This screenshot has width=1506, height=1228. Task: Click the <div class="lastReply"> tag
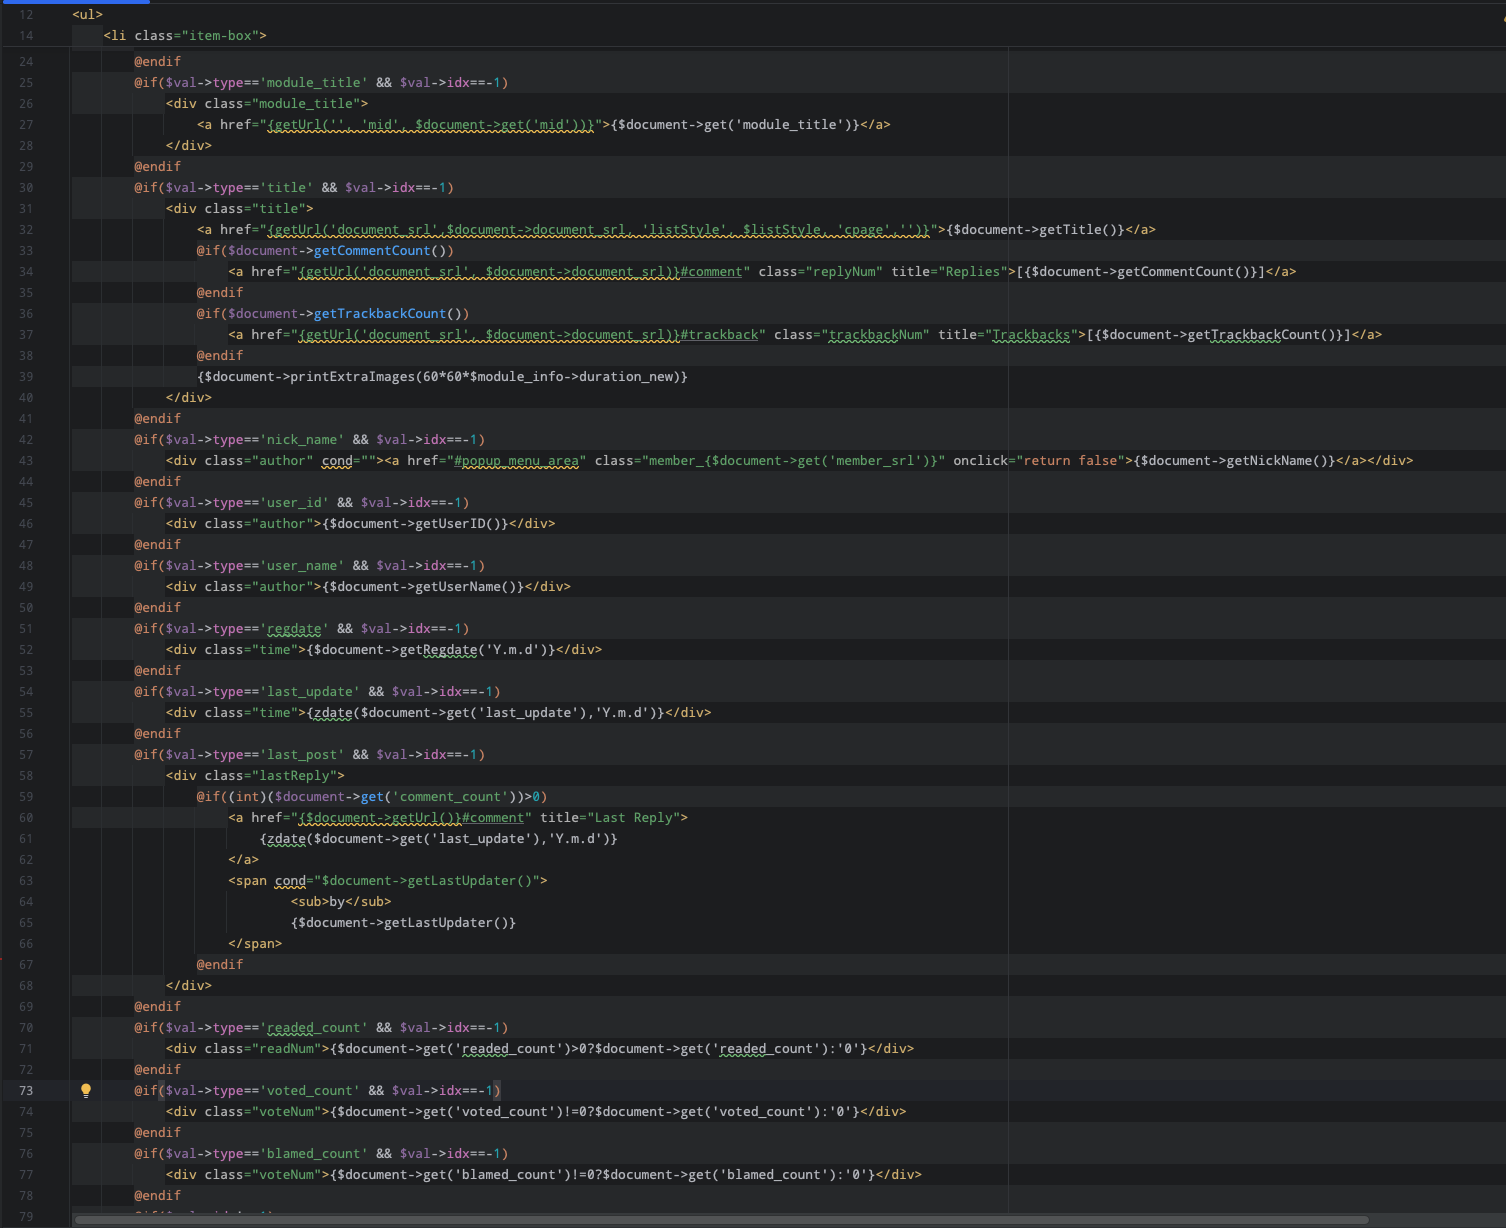255,776
